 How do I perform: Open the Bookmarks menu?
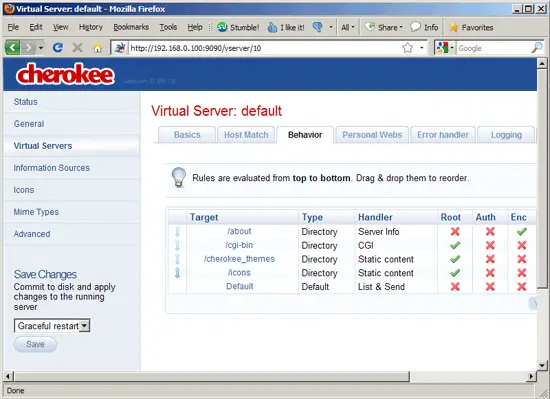click(x=131, y=27)
